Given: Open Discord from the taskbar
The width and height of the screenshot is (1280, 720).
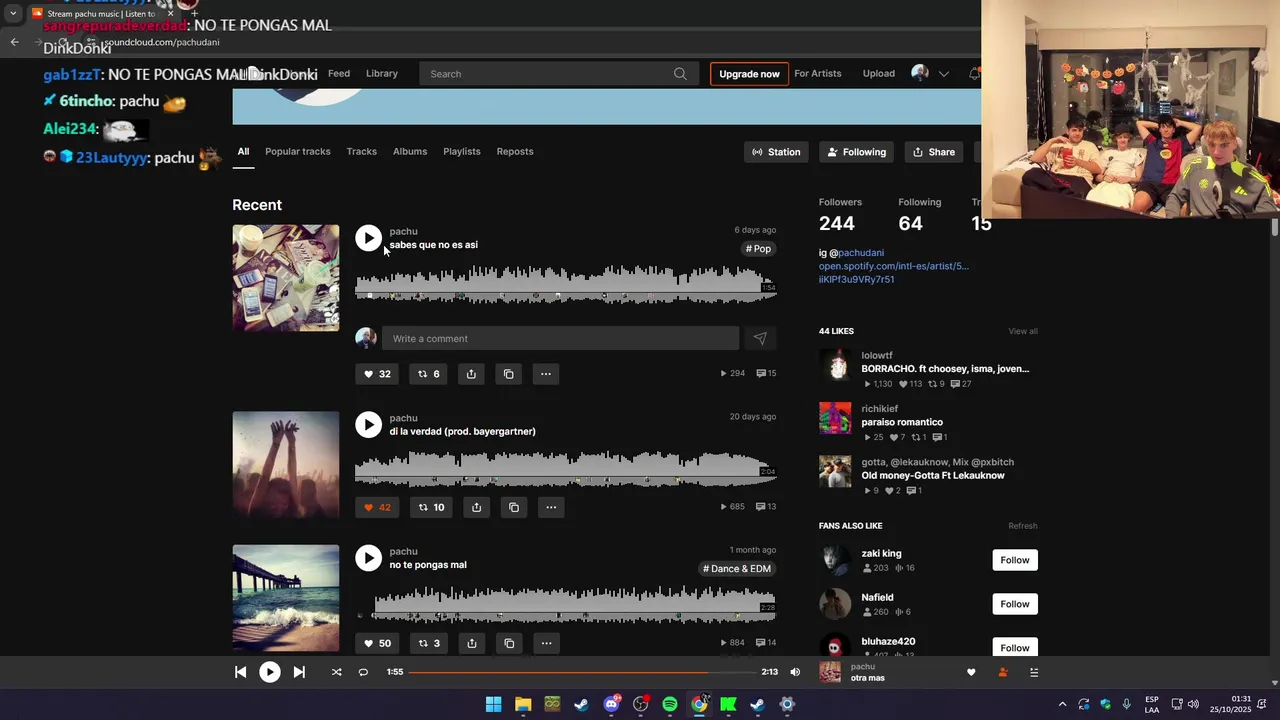Looking at the screenshot, I should coord(611,704).
